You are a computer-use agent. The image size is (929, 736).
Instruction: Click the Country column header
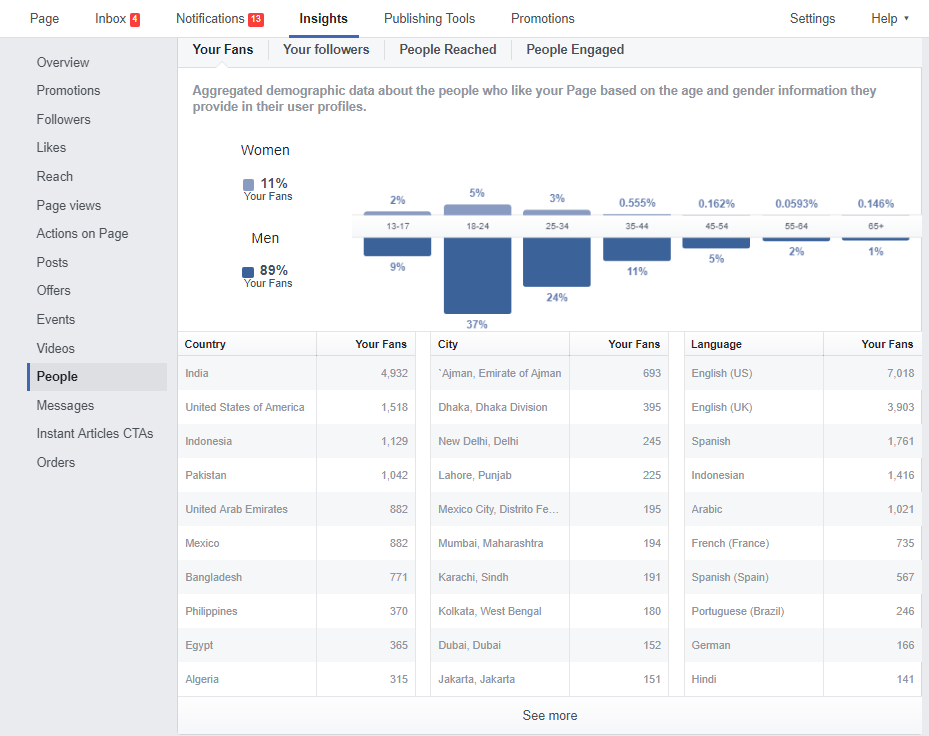pos(205,344)
